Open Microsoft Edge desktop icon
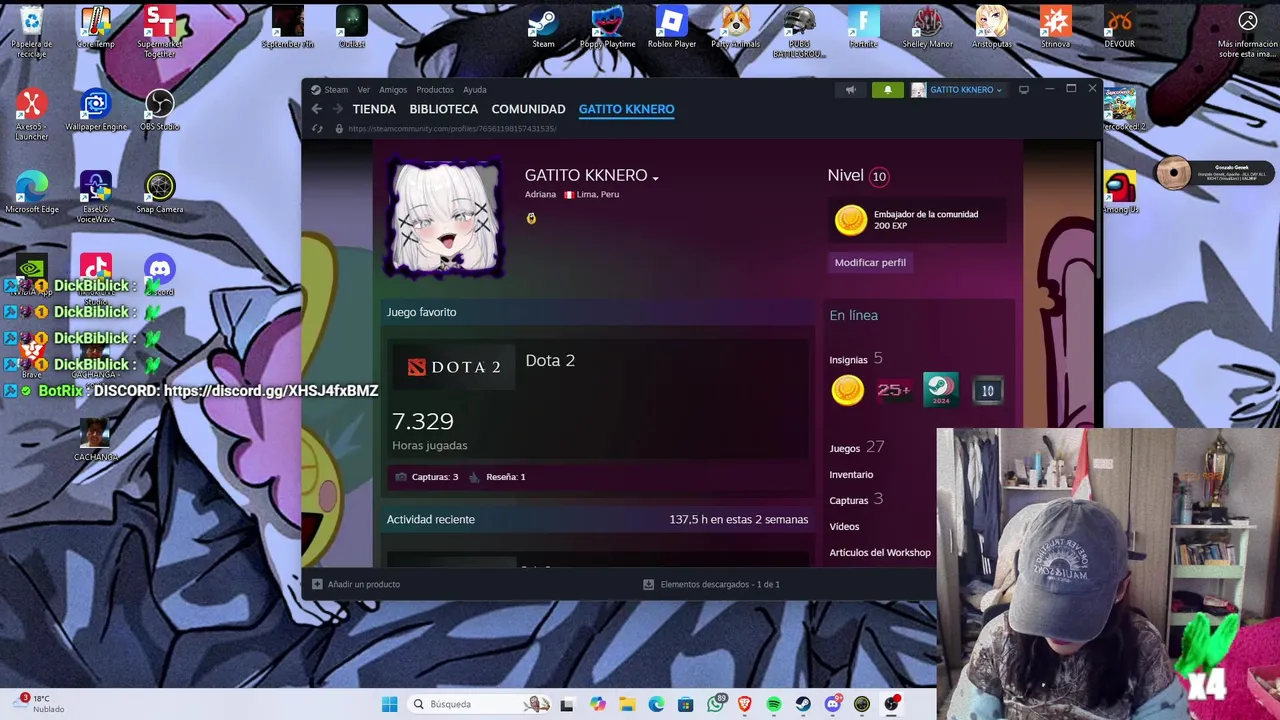Viewport: 1280px width, 720px height. pos(32,193)
